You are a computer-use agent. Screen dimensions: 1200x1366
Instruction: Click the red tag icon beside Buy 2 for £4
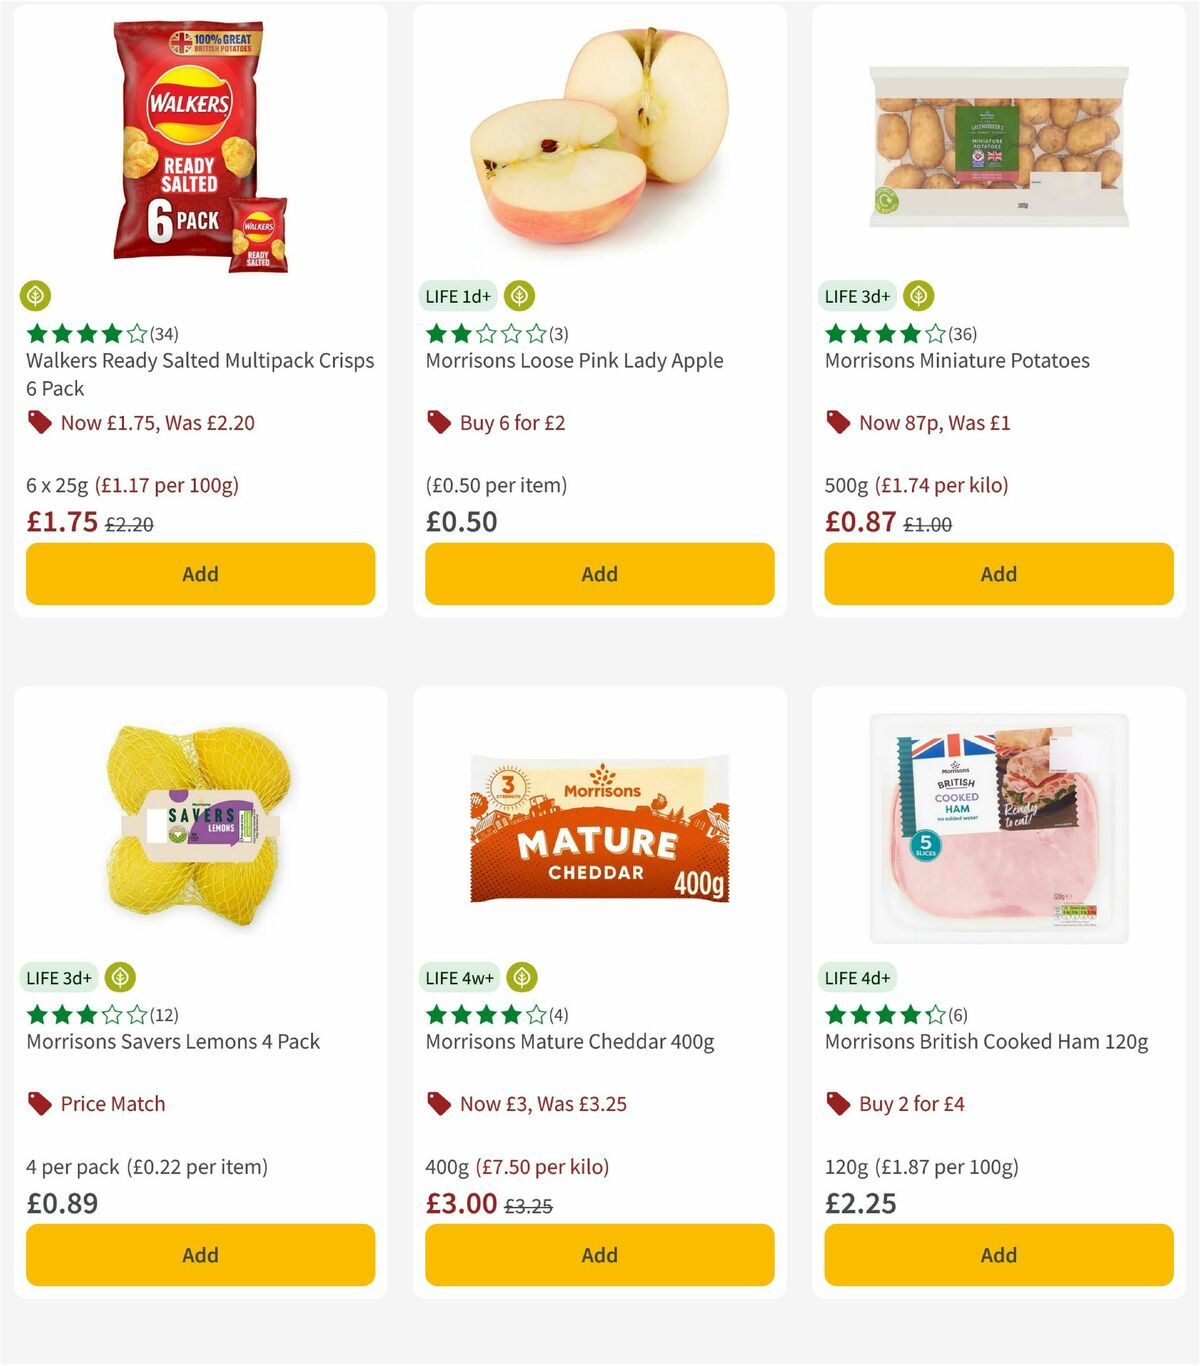pyautogui.click(x=838, y=1103)
